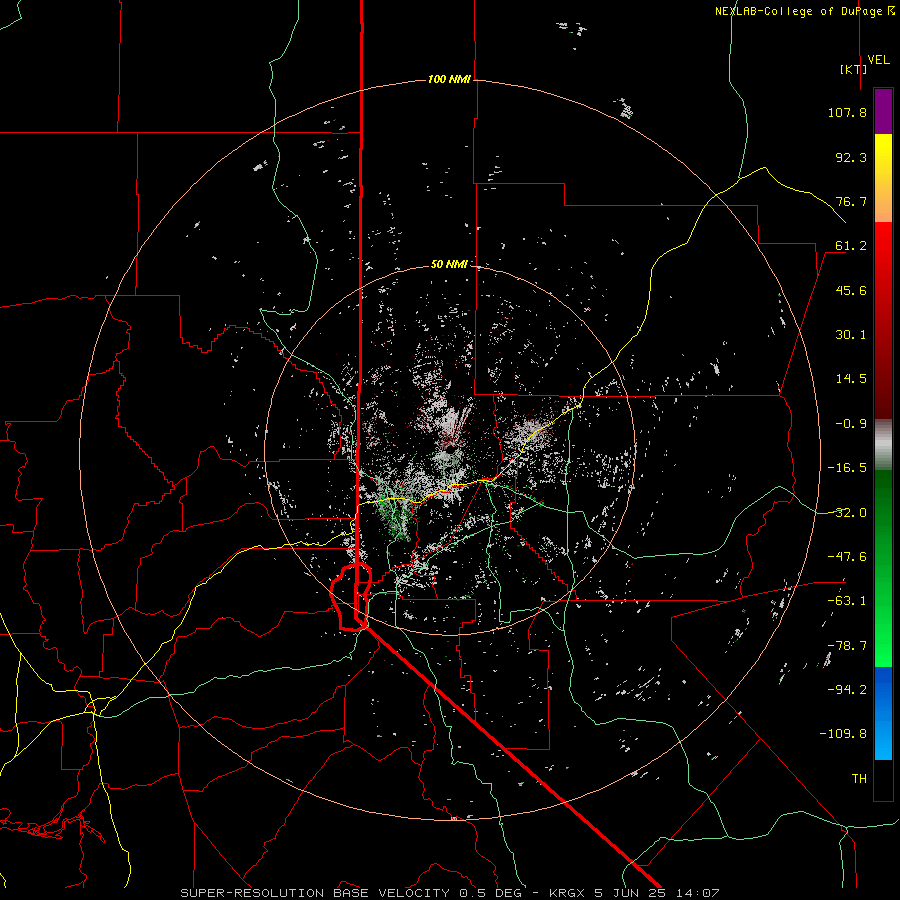Image resolution: width=900 pixels, height=900 pixels.
Task: Click the purple top segment of color bar
Action: 883,112
